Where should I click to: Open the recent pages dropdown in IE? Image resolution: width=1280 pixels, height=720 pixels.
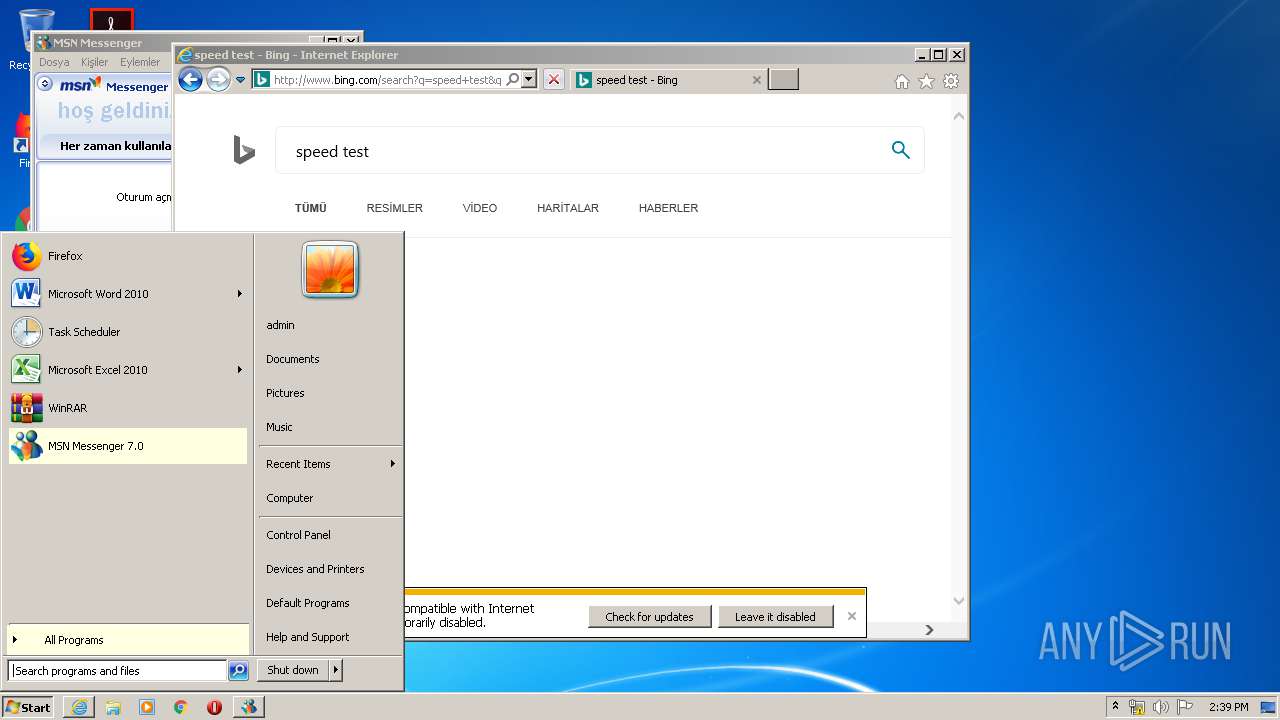click(240, 80)
